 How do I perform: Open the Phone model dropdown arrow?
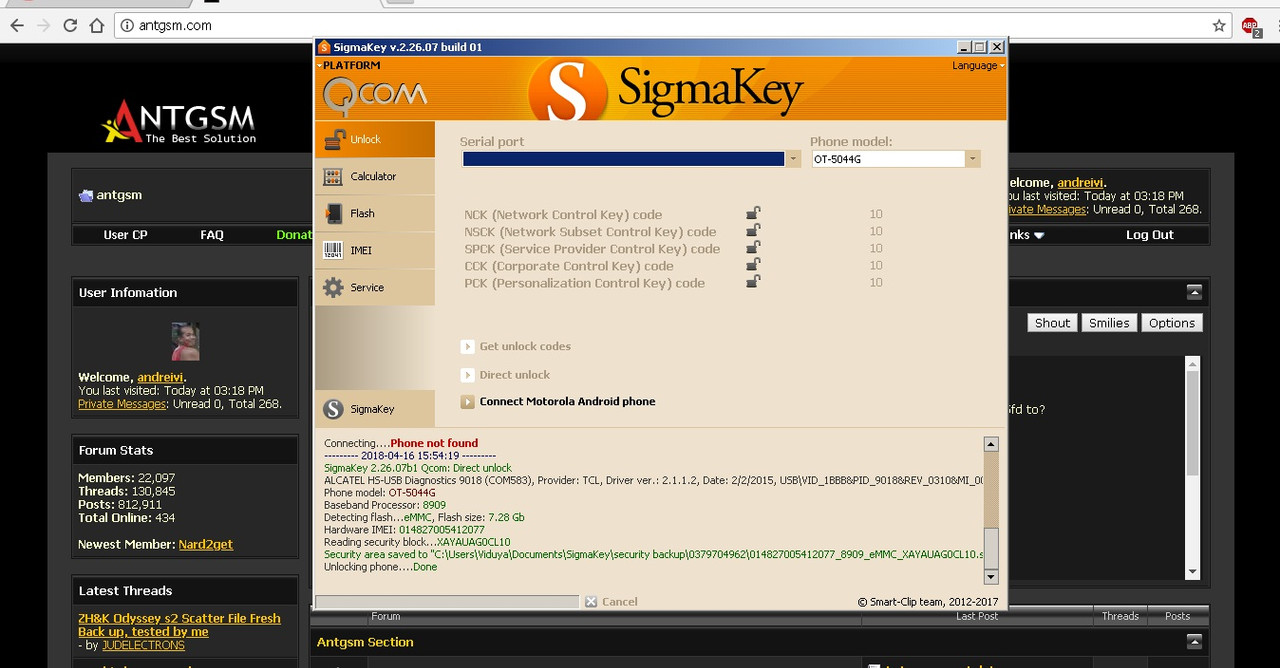(x=972, y=159)
